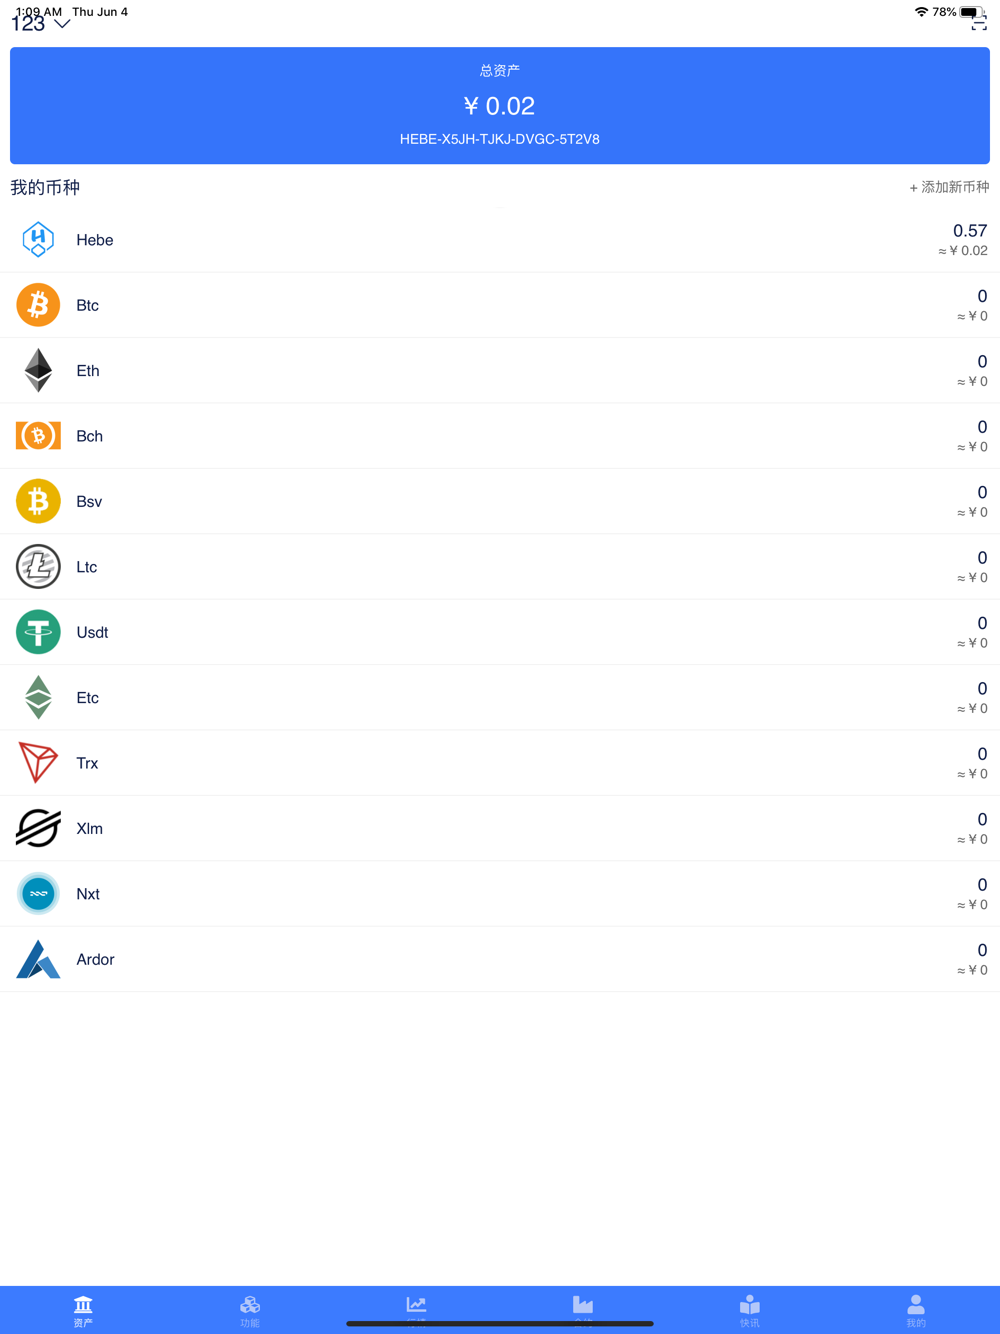
Task: Open the chart-line market tab
Action: pyautogui.click(x=416, y=1308)
